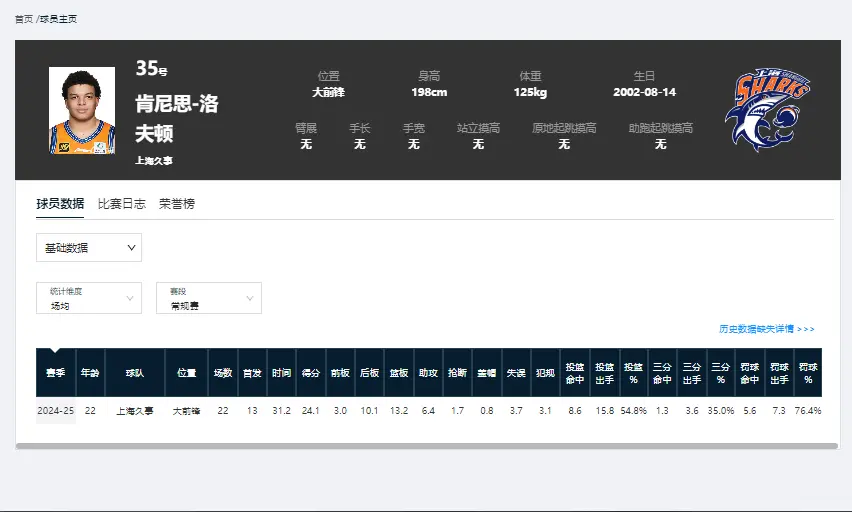Click the 上海久事 team name under the player name
This screenshot has height=512, width=852.
pos(154,160)
